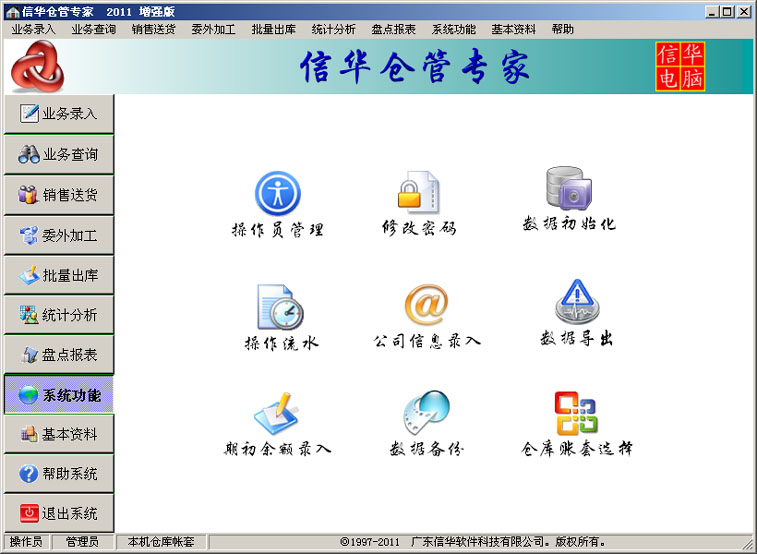The image size is (757, 554).
Task: Select 系统功能 sidebar button with globe
Action: tap(59, 395)
